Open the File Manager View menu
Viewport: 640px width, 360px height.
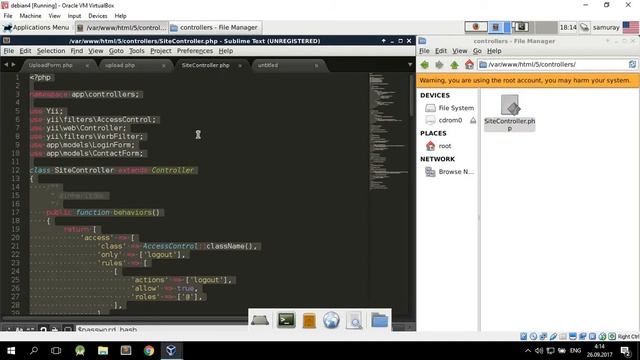[x=460, y=51]
